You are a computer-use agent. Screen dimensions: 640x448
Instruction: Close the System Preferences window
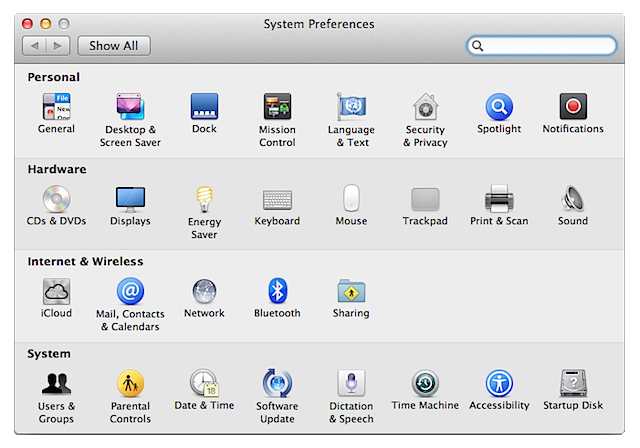pos(27,24)
